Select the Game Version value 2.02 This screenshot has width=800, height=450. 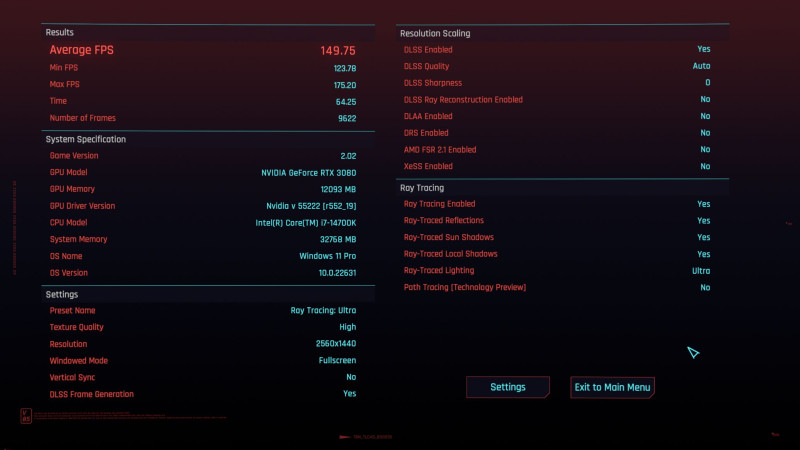(x=348, y=156)
